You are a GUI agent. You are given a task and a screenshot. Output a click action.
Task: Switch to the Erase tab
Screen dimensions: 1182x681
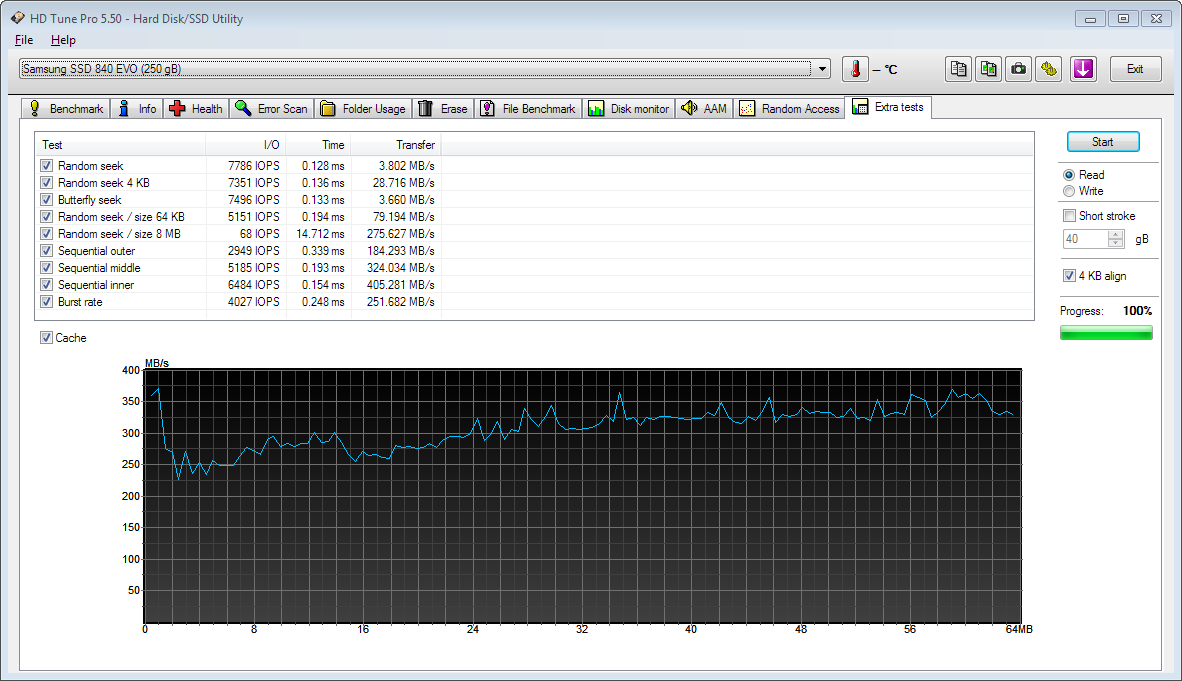(x=443, y=109)
